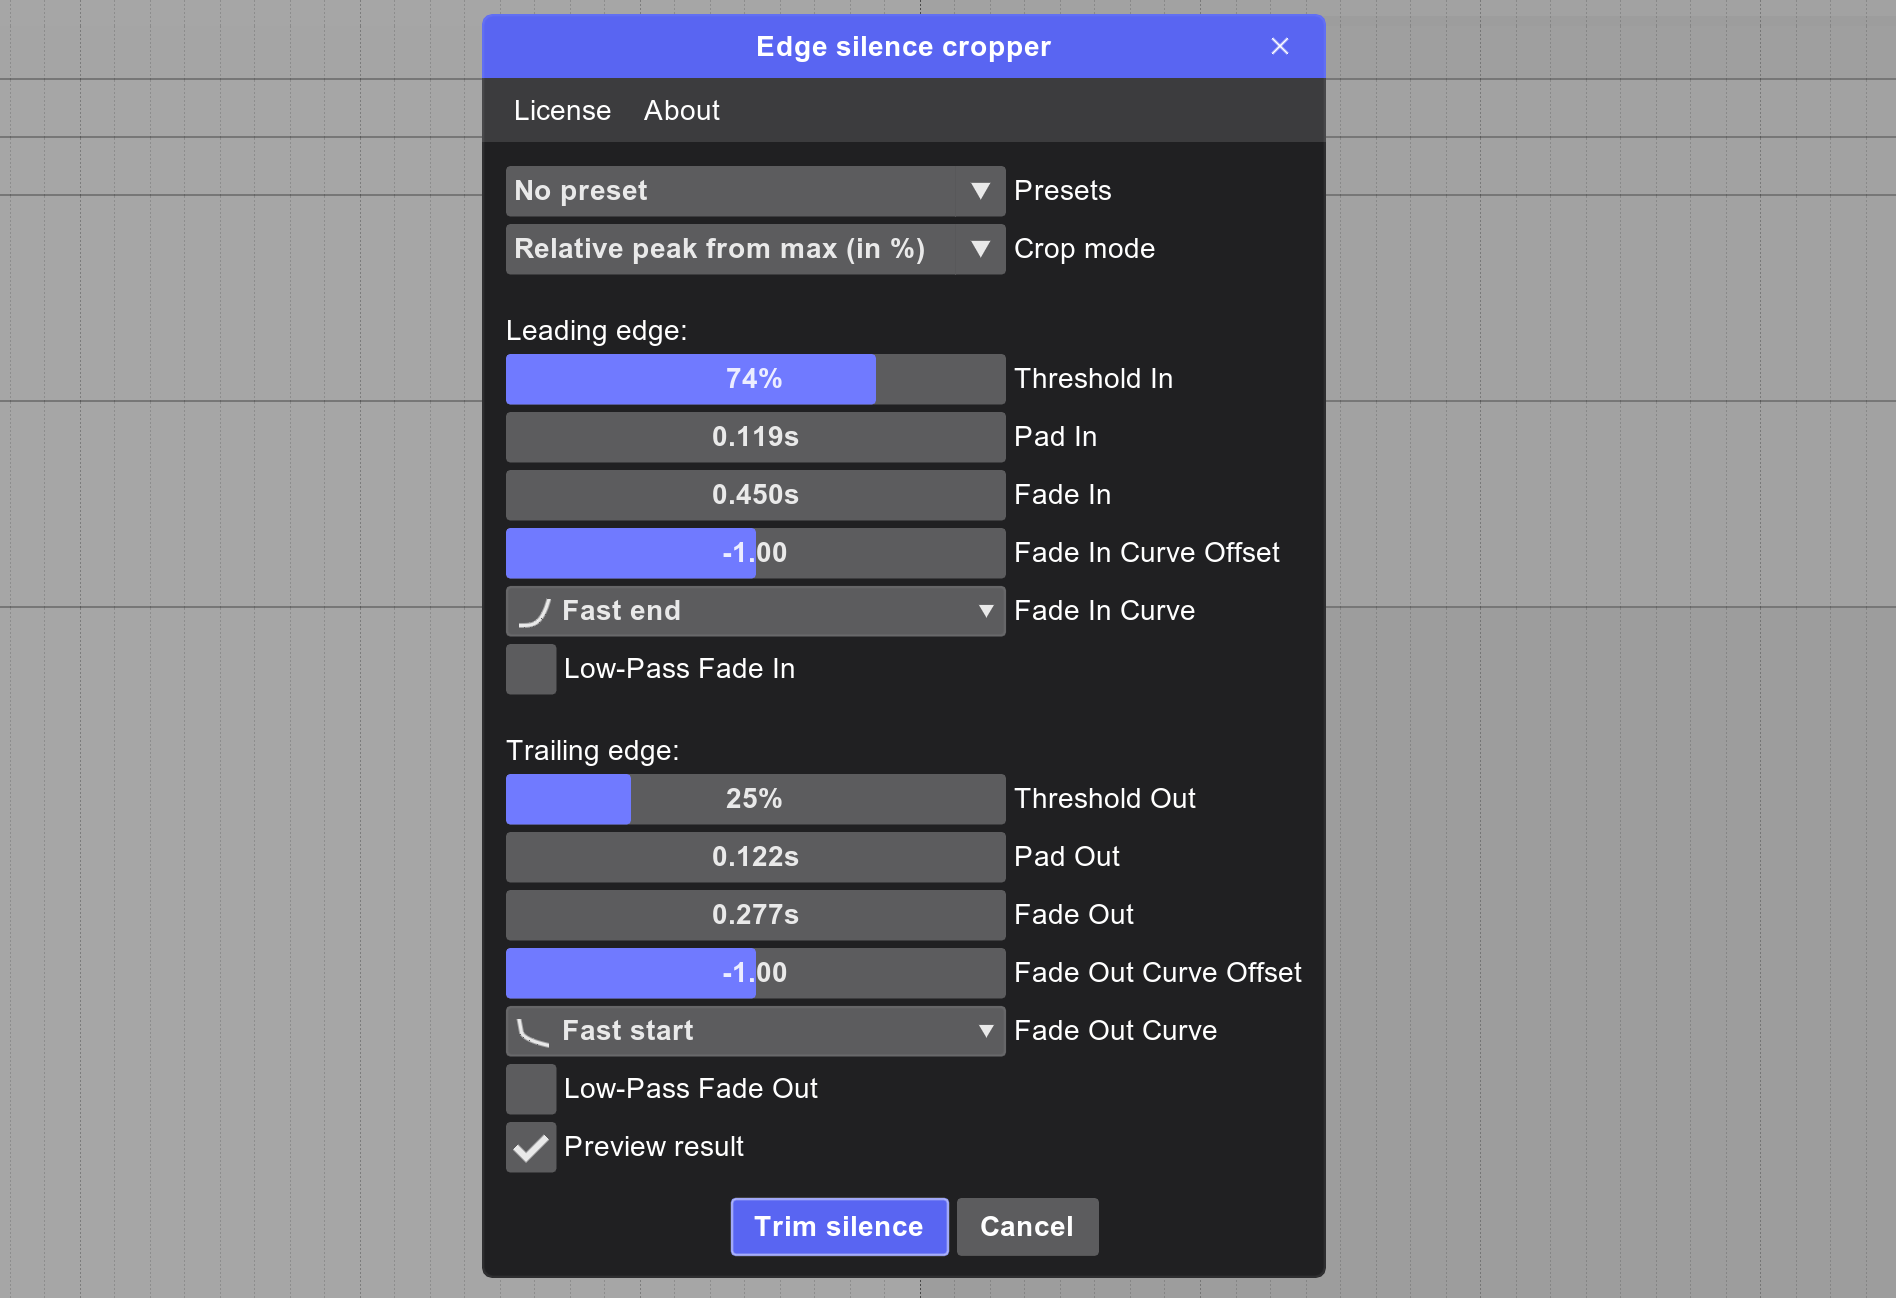This screenshot has width=1896, height=1298.
Task: Enable the Low-Pass Fade In checkbox
Action: 531,669
